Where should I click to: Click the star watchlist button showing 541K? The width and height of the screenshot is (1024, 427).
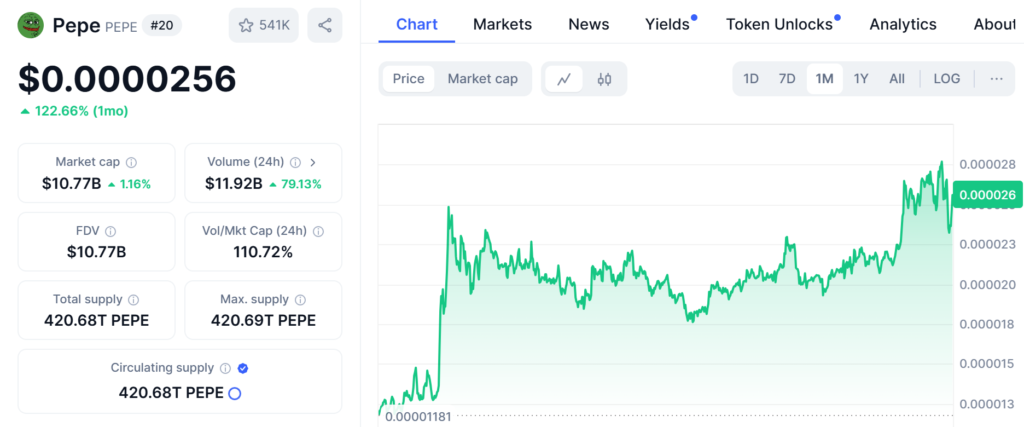tap(263, 25)
